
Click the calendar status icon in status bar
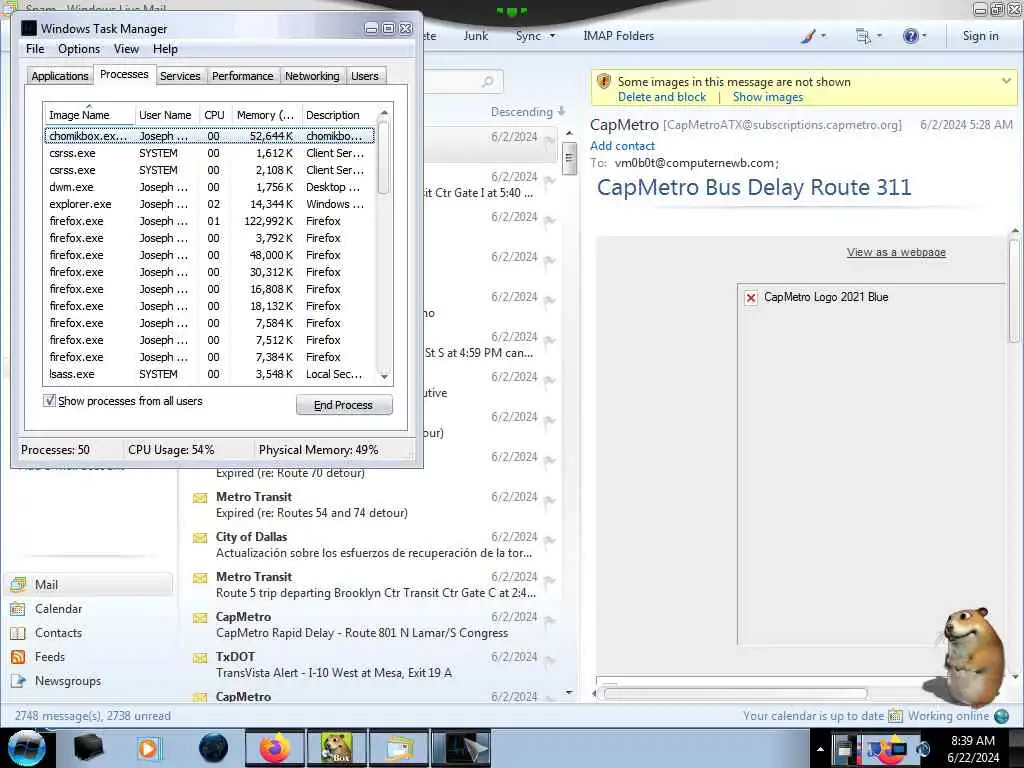[x=895, y=716]
